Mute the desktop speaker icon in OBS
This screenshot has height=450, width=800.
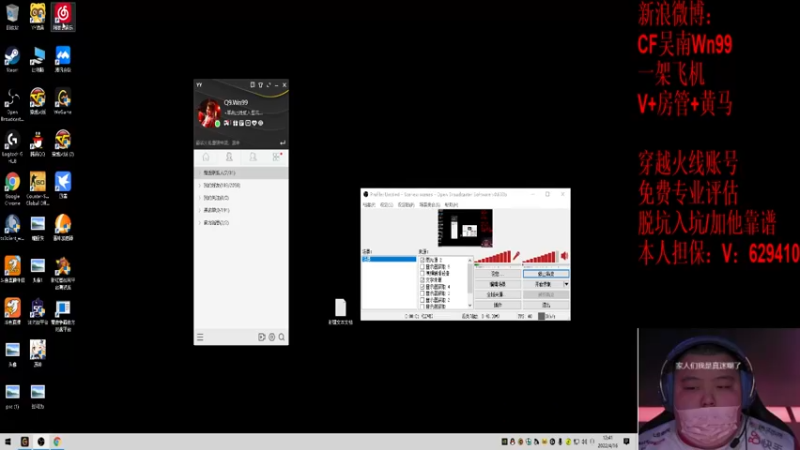(x=564, y=256)
